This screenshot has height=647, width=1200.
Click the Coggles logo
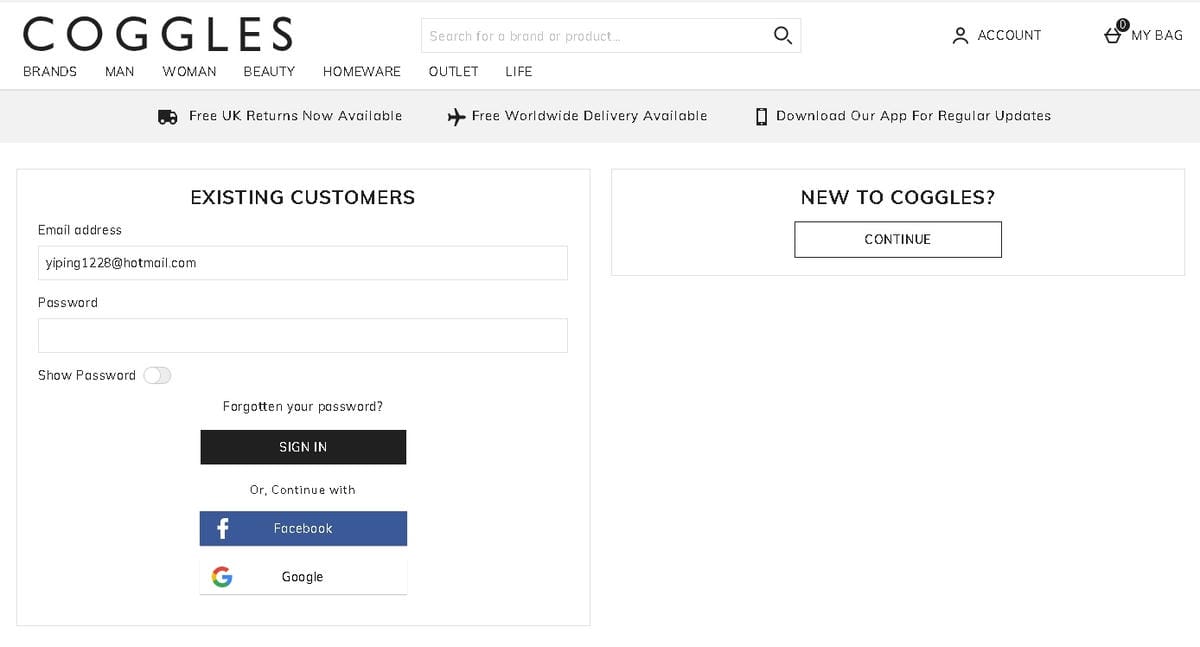[158, 34]
